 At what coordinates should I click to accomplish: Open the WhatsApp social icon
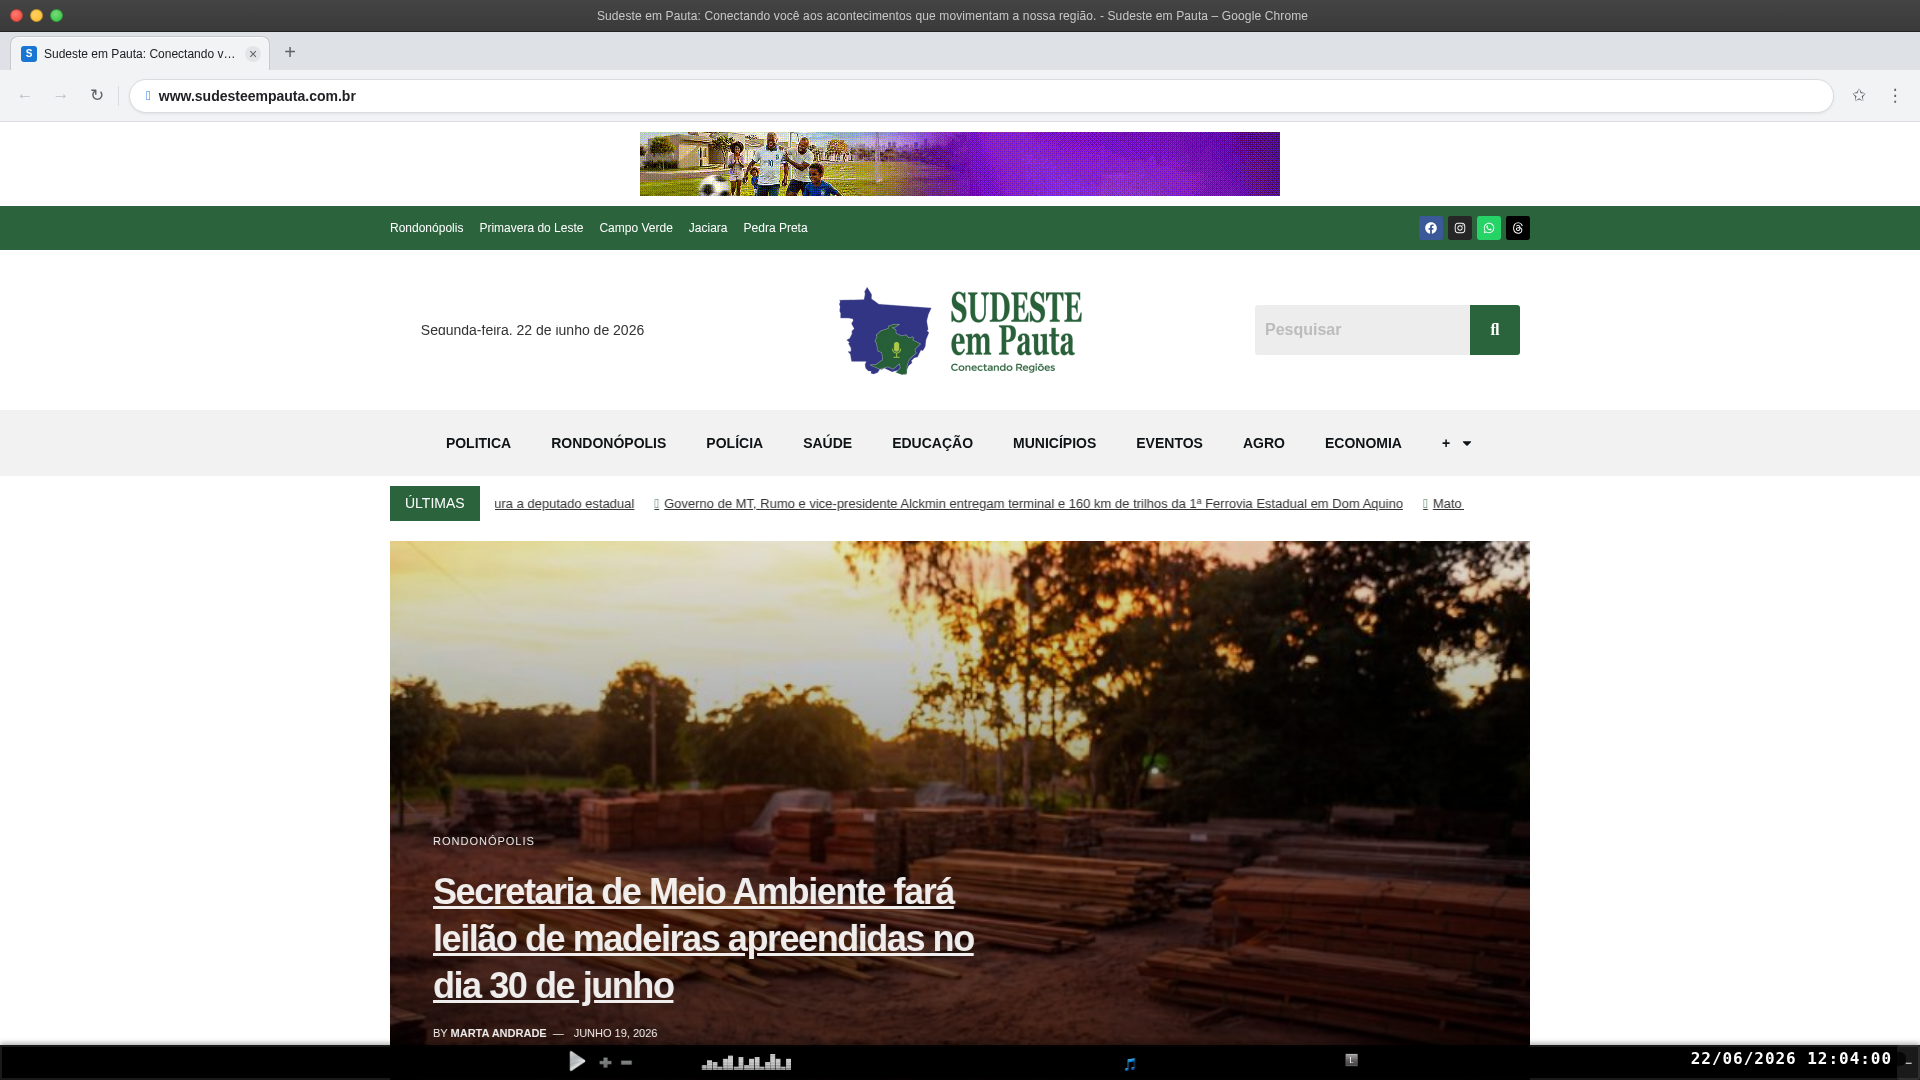(1488, 228)
